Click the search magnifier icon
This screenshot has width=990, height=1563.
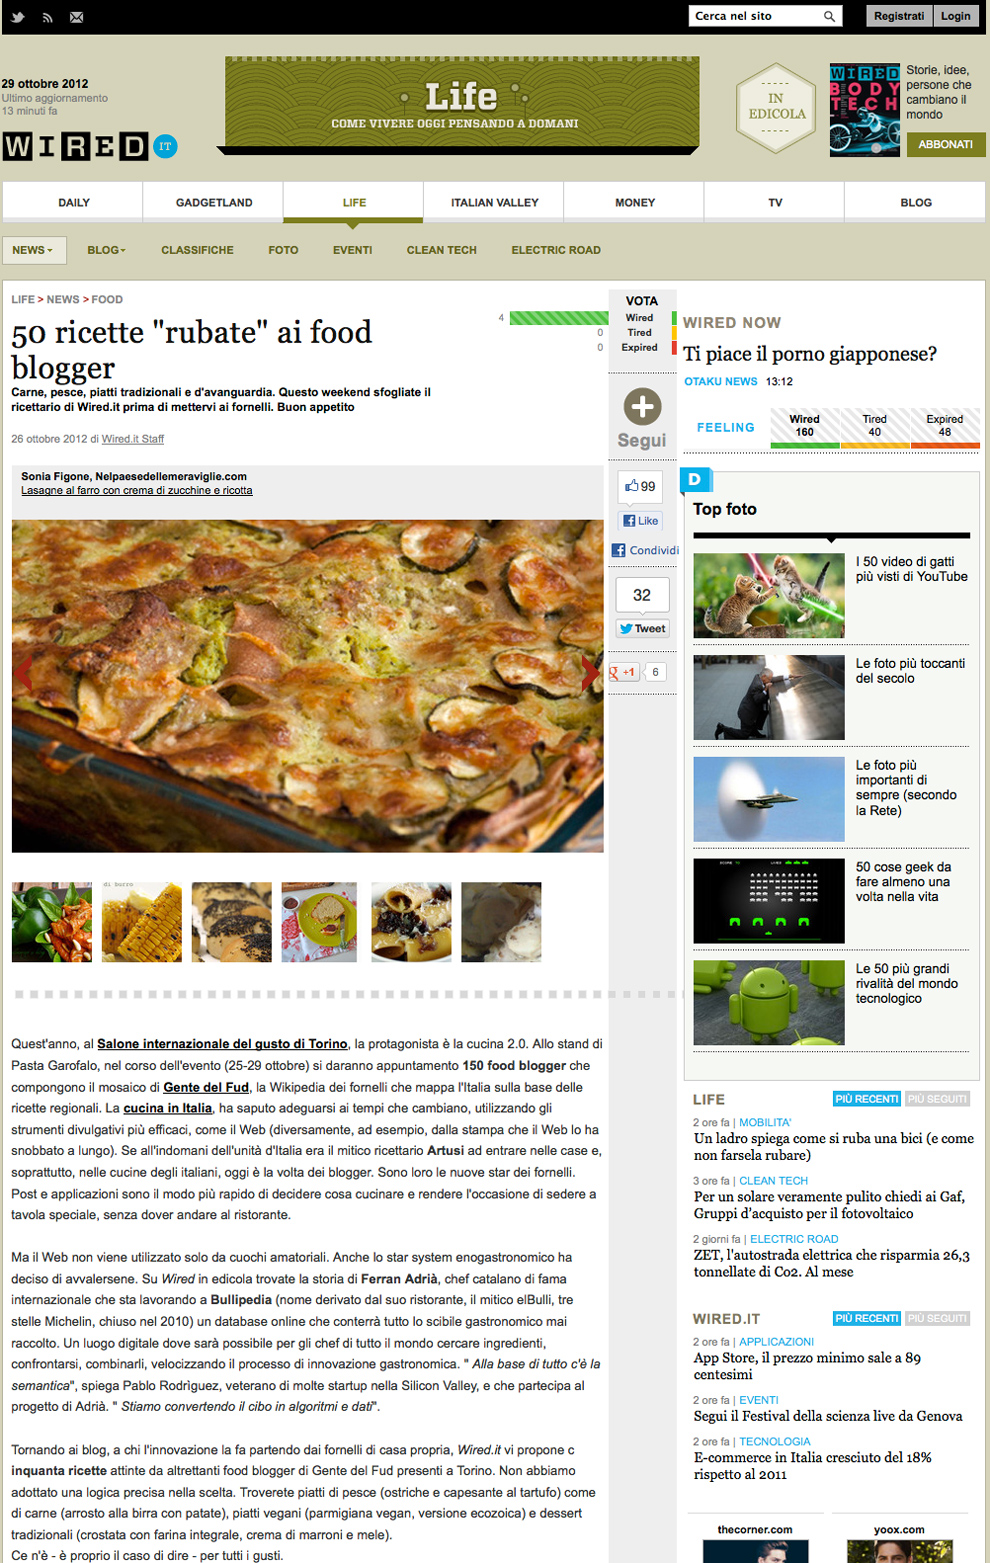pos(829,16)
